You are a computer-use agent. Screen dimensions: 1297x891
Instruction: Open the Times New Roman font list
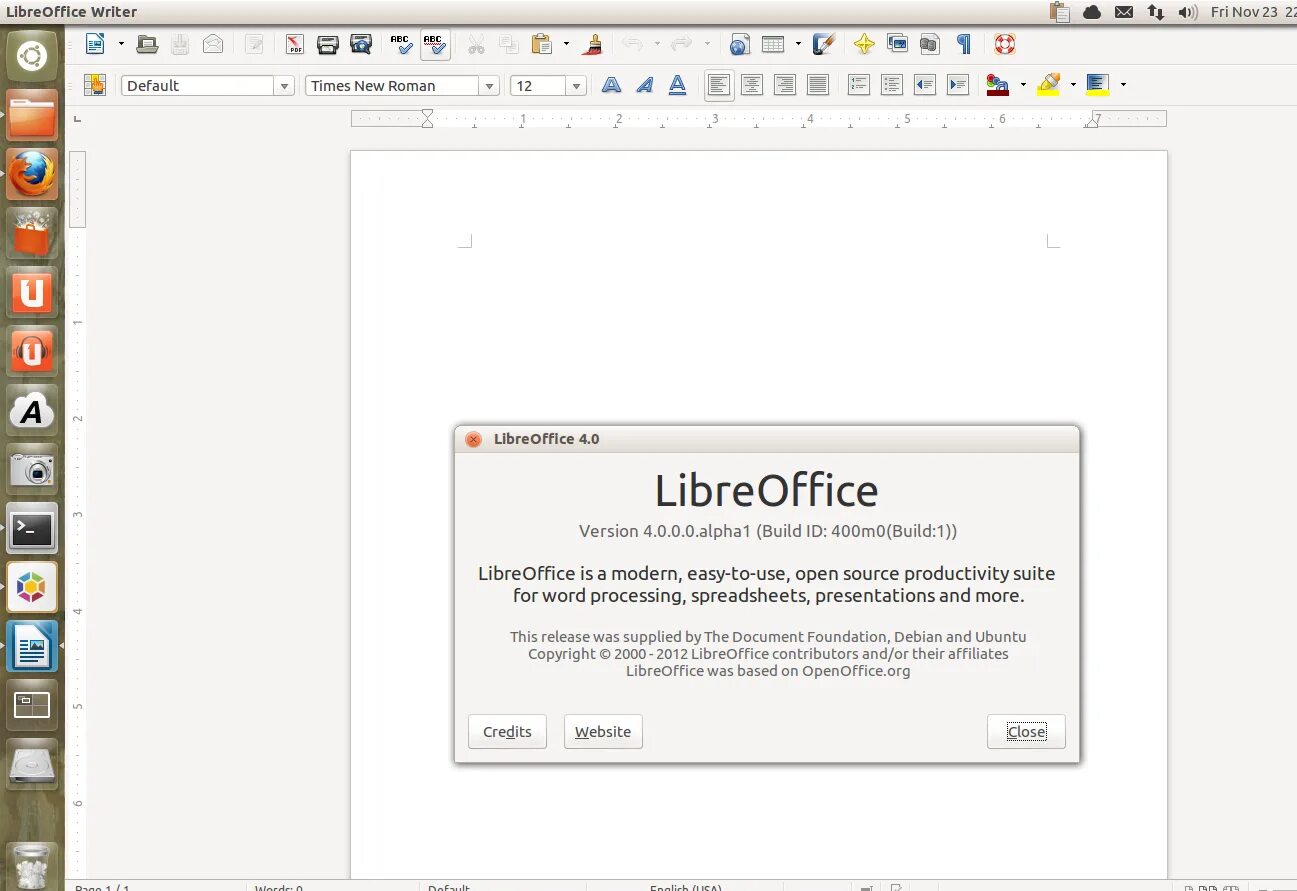pos(489,86)
